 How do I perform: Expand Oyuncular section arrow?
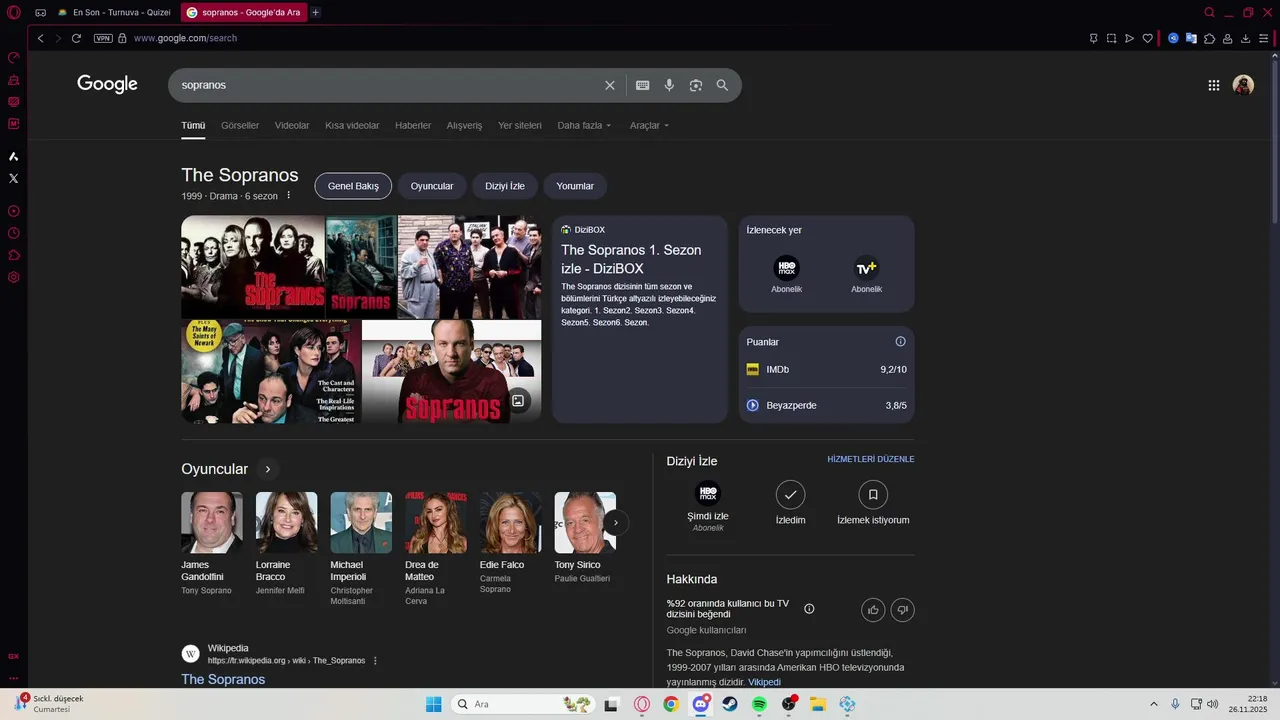pos(267,469)
